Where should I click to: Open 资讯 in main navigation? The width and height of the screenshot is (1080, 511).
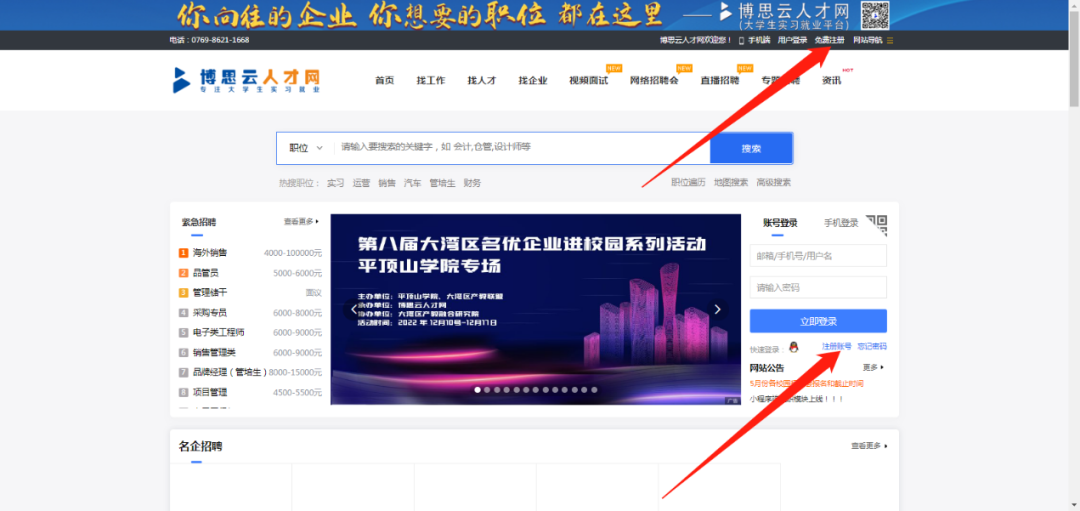831,81
